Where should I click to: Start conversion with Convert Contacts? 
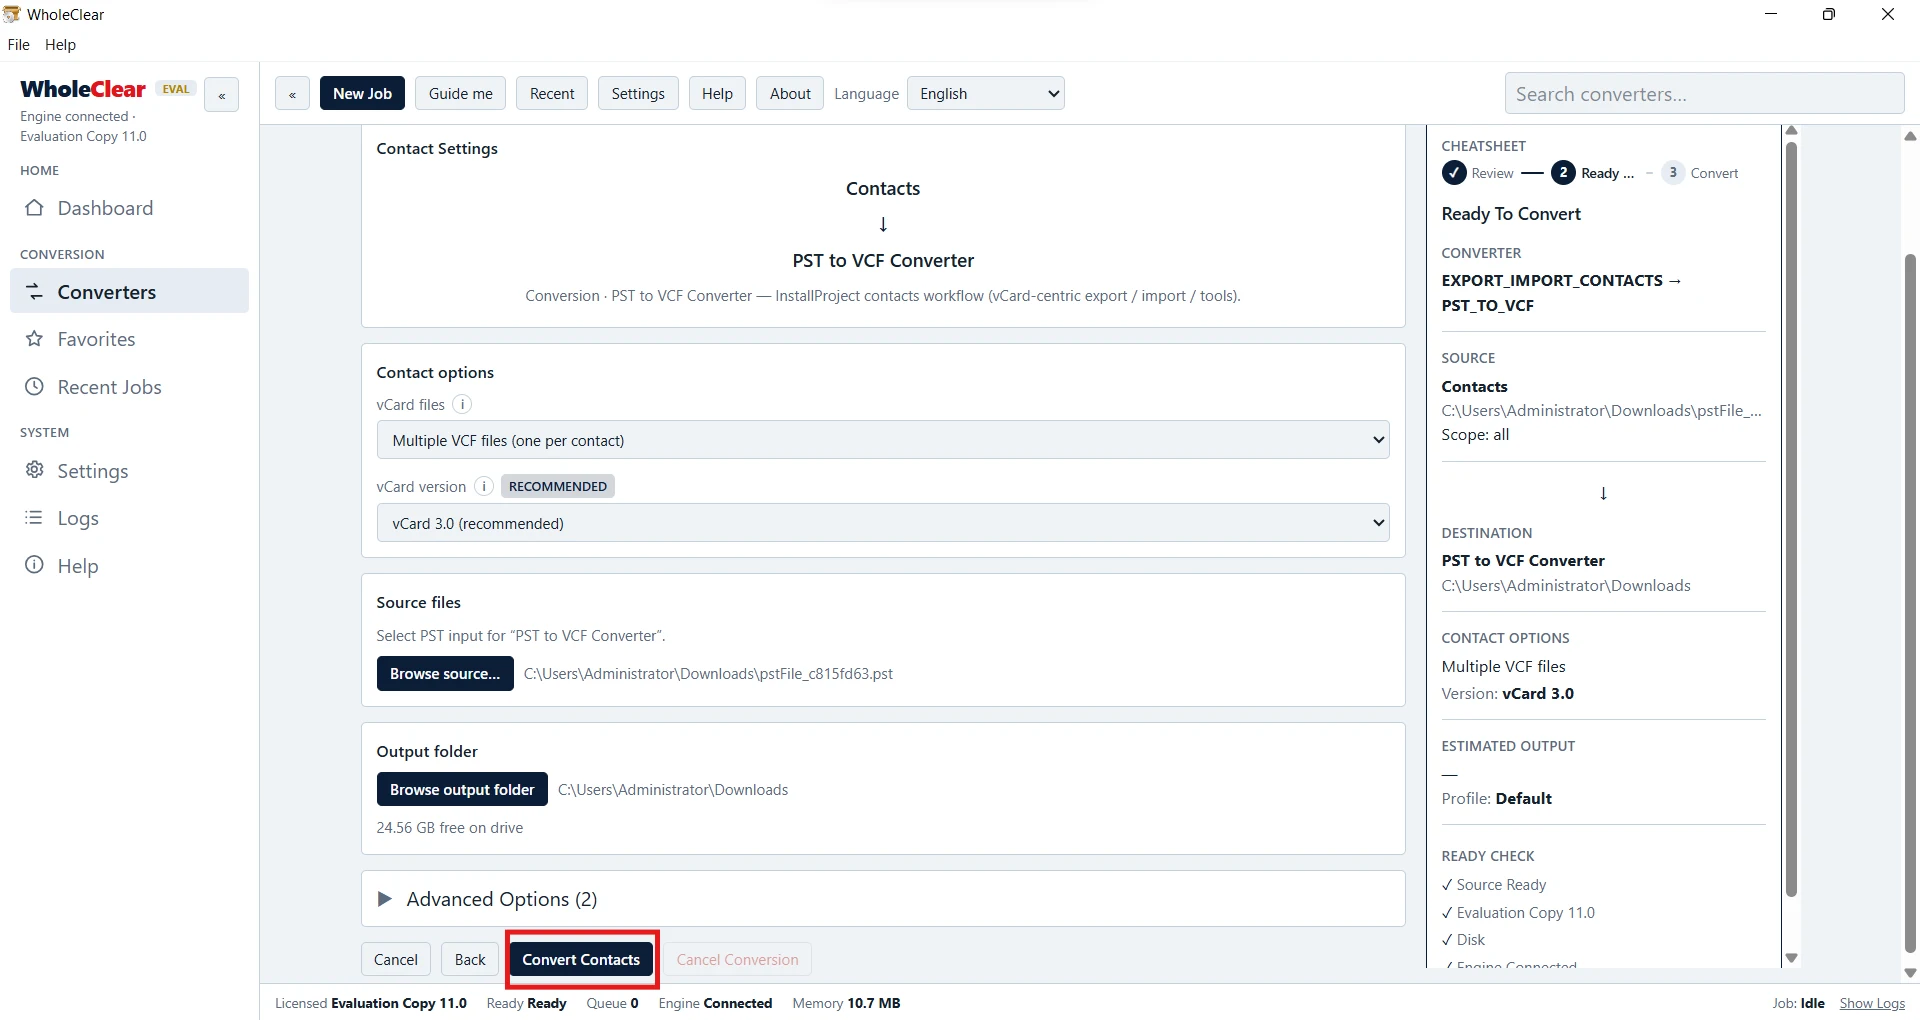point(581,960)
